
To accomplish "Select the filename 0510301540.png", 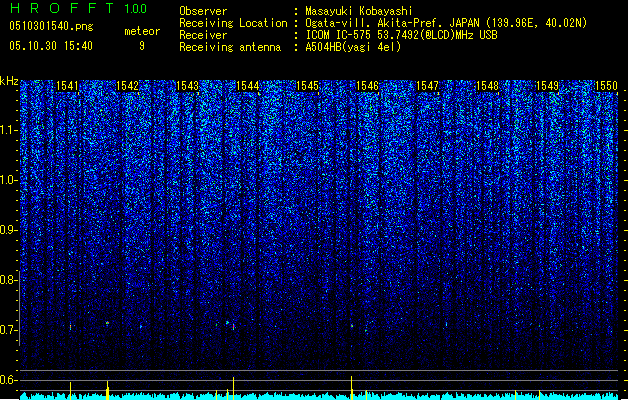I will click(51, 26).
